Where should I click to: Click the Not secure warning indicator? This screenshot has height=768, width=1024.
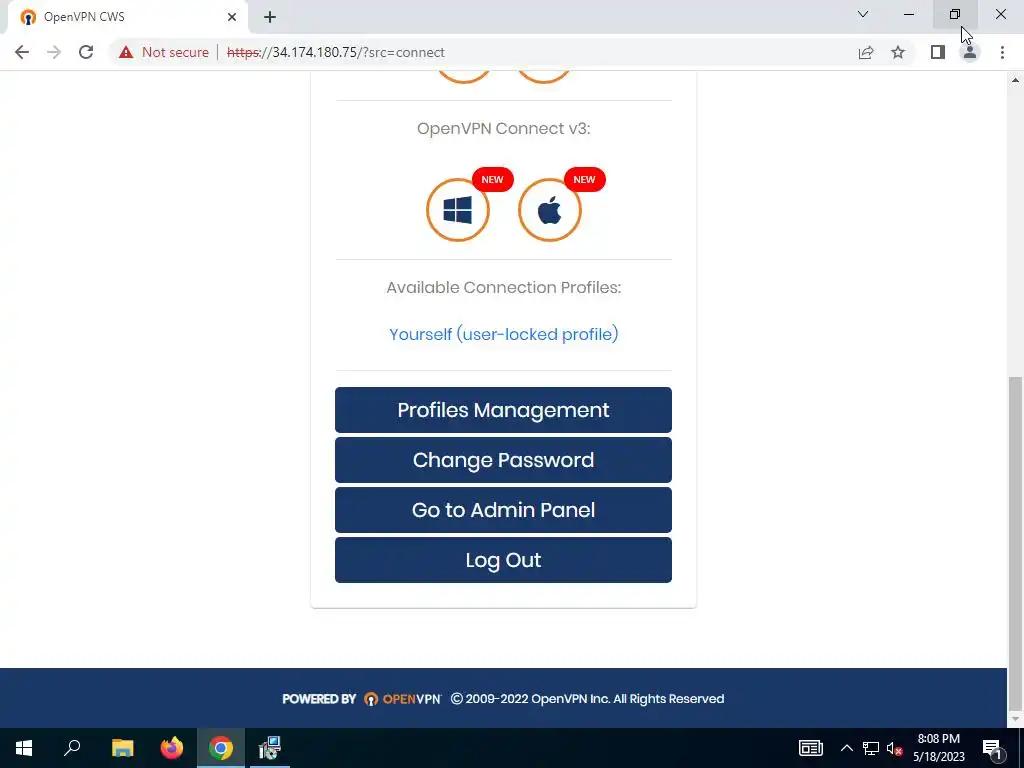[164, 52]
